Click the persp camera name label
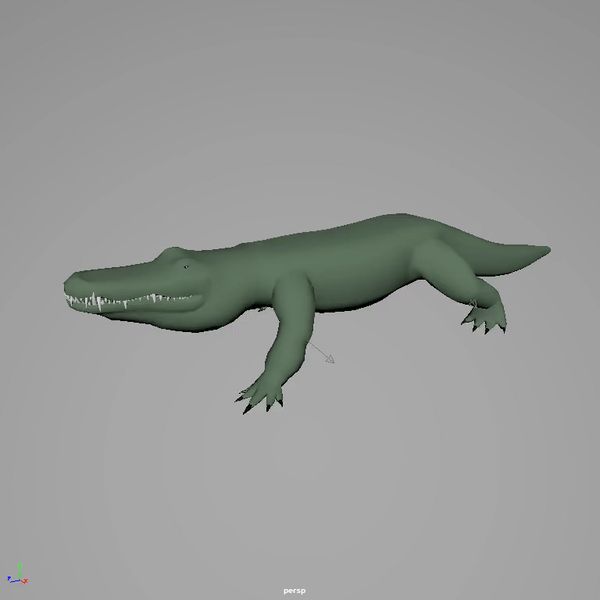Screen dimensions: 600x600 [293, 590]
